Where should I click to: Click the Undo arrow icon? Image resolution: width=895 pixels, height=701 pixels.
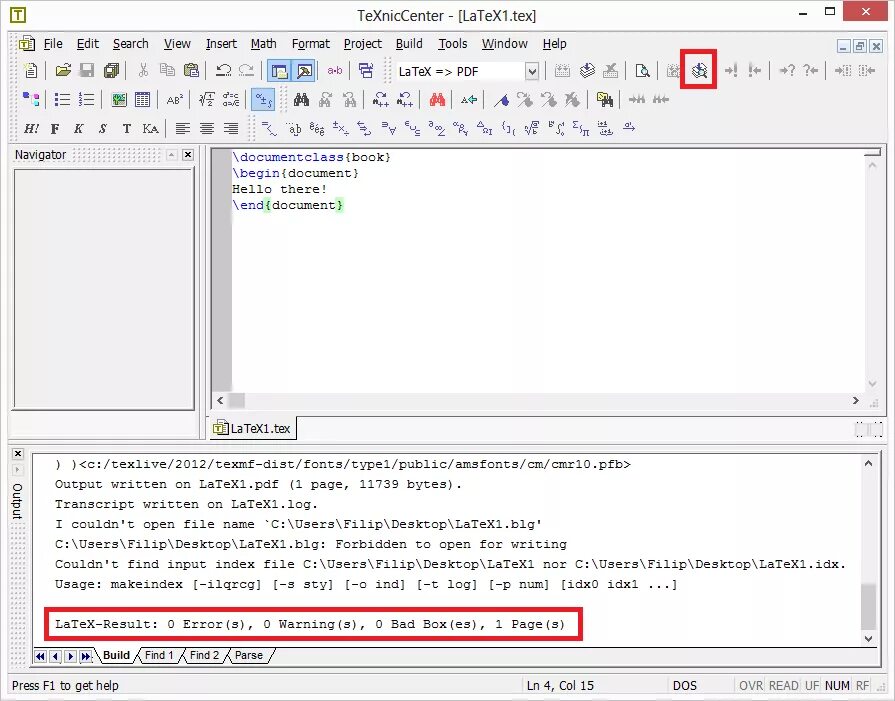[x=223, y=71]
